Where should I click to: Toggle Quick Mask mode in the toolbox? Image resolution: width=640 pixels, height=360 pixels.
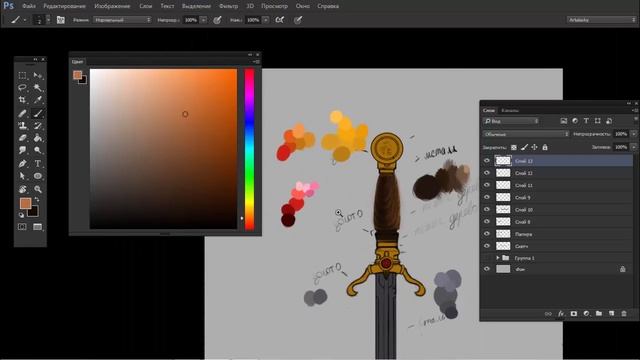click(x=22, y=227)
